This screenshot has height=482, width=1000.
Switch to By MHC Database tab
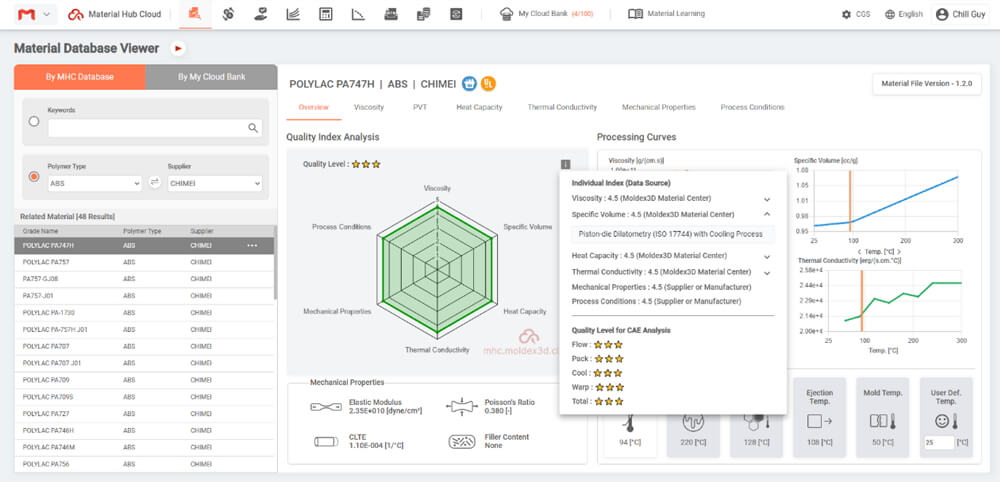(80, 77)
